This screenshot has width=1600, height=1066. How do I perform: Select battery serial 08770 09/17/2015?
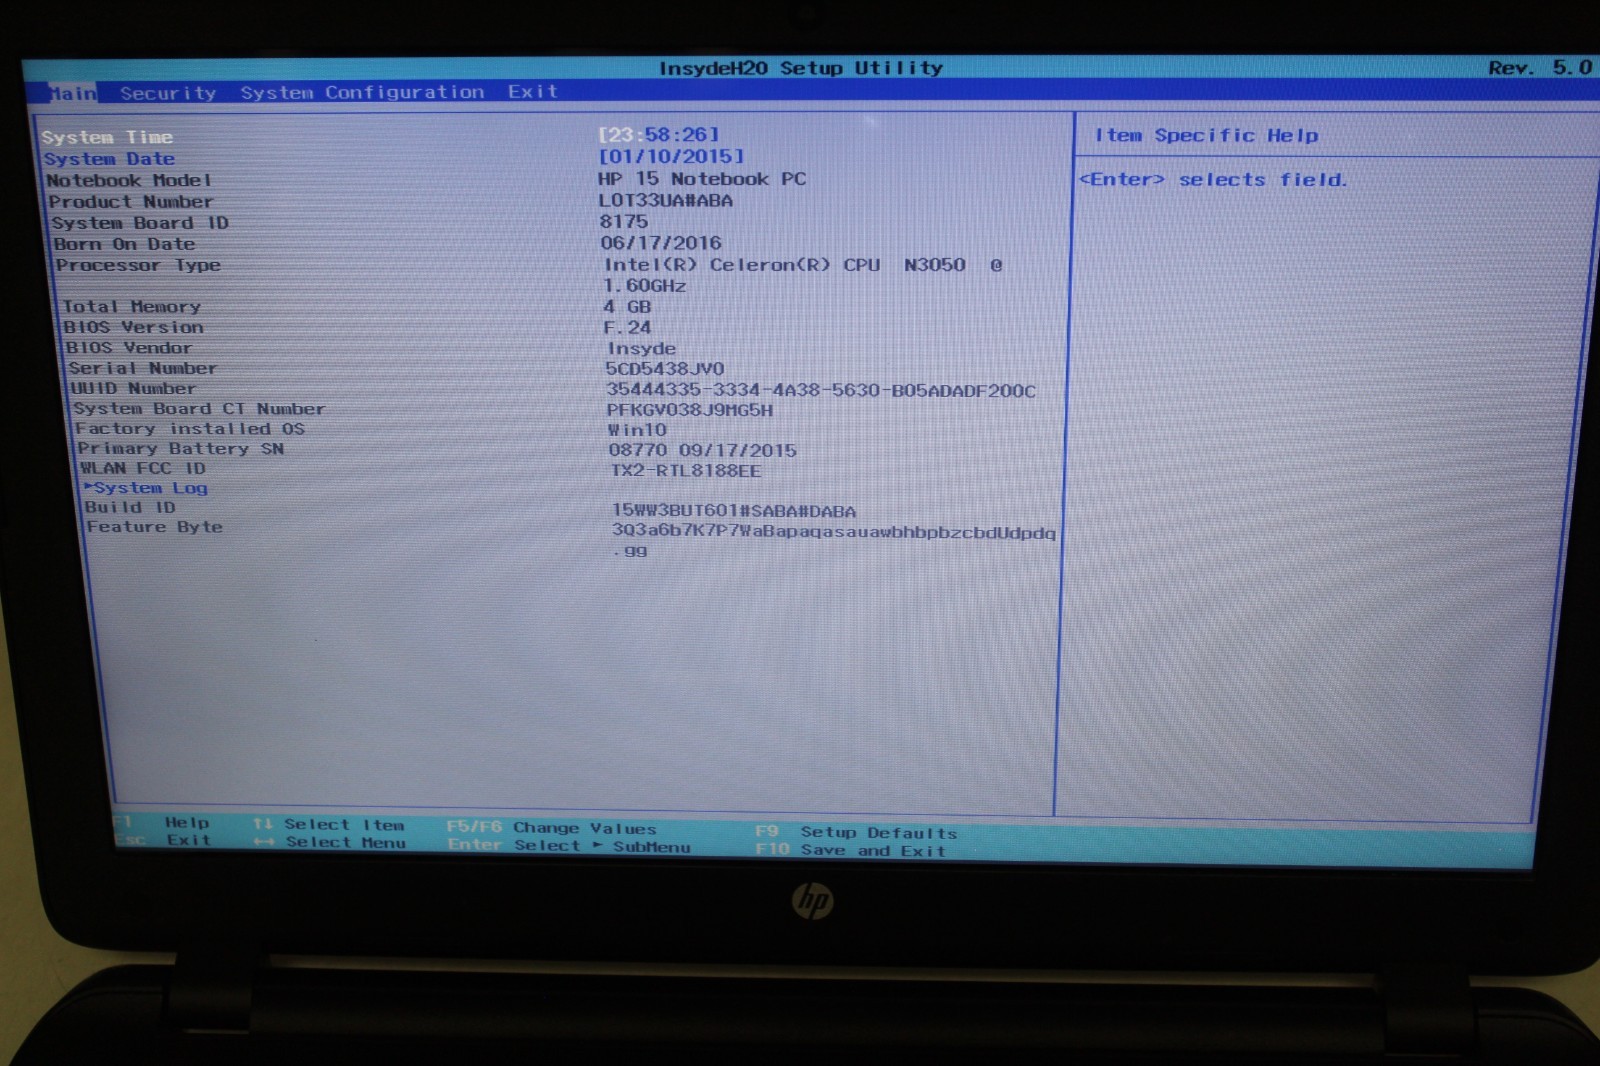(x=703, y=450)
